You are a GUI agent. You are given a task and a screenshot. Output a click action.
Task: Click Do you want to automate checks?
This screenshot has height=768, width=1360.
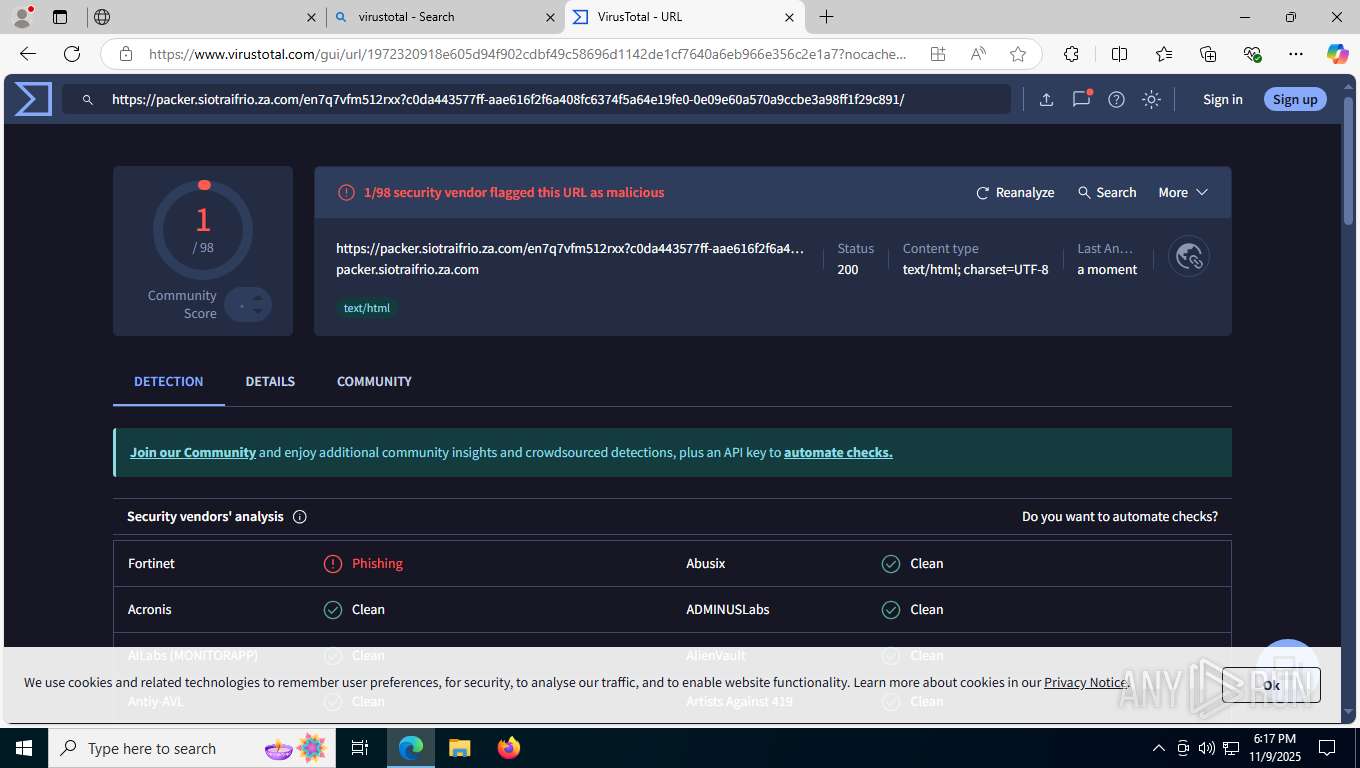pos(1120,517)
